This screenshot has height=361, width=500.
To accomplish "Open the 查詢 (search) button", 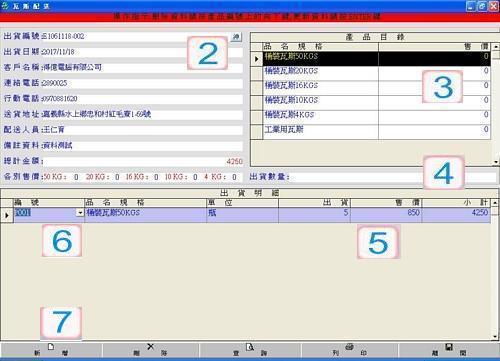I will tap(250, 350).
